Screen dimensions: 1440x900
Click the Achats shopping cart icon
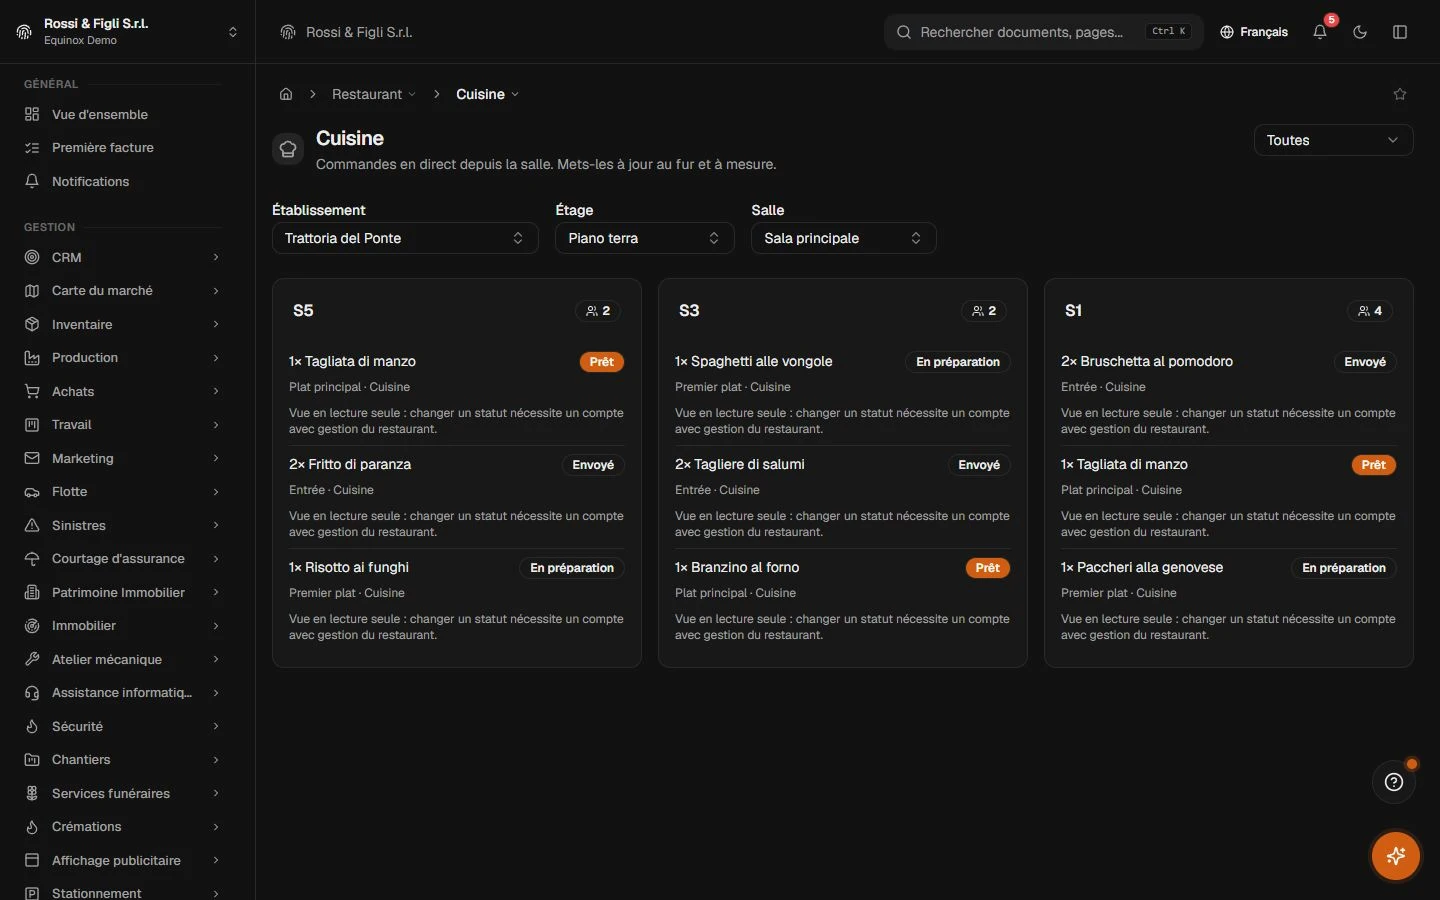click(32, 391)
